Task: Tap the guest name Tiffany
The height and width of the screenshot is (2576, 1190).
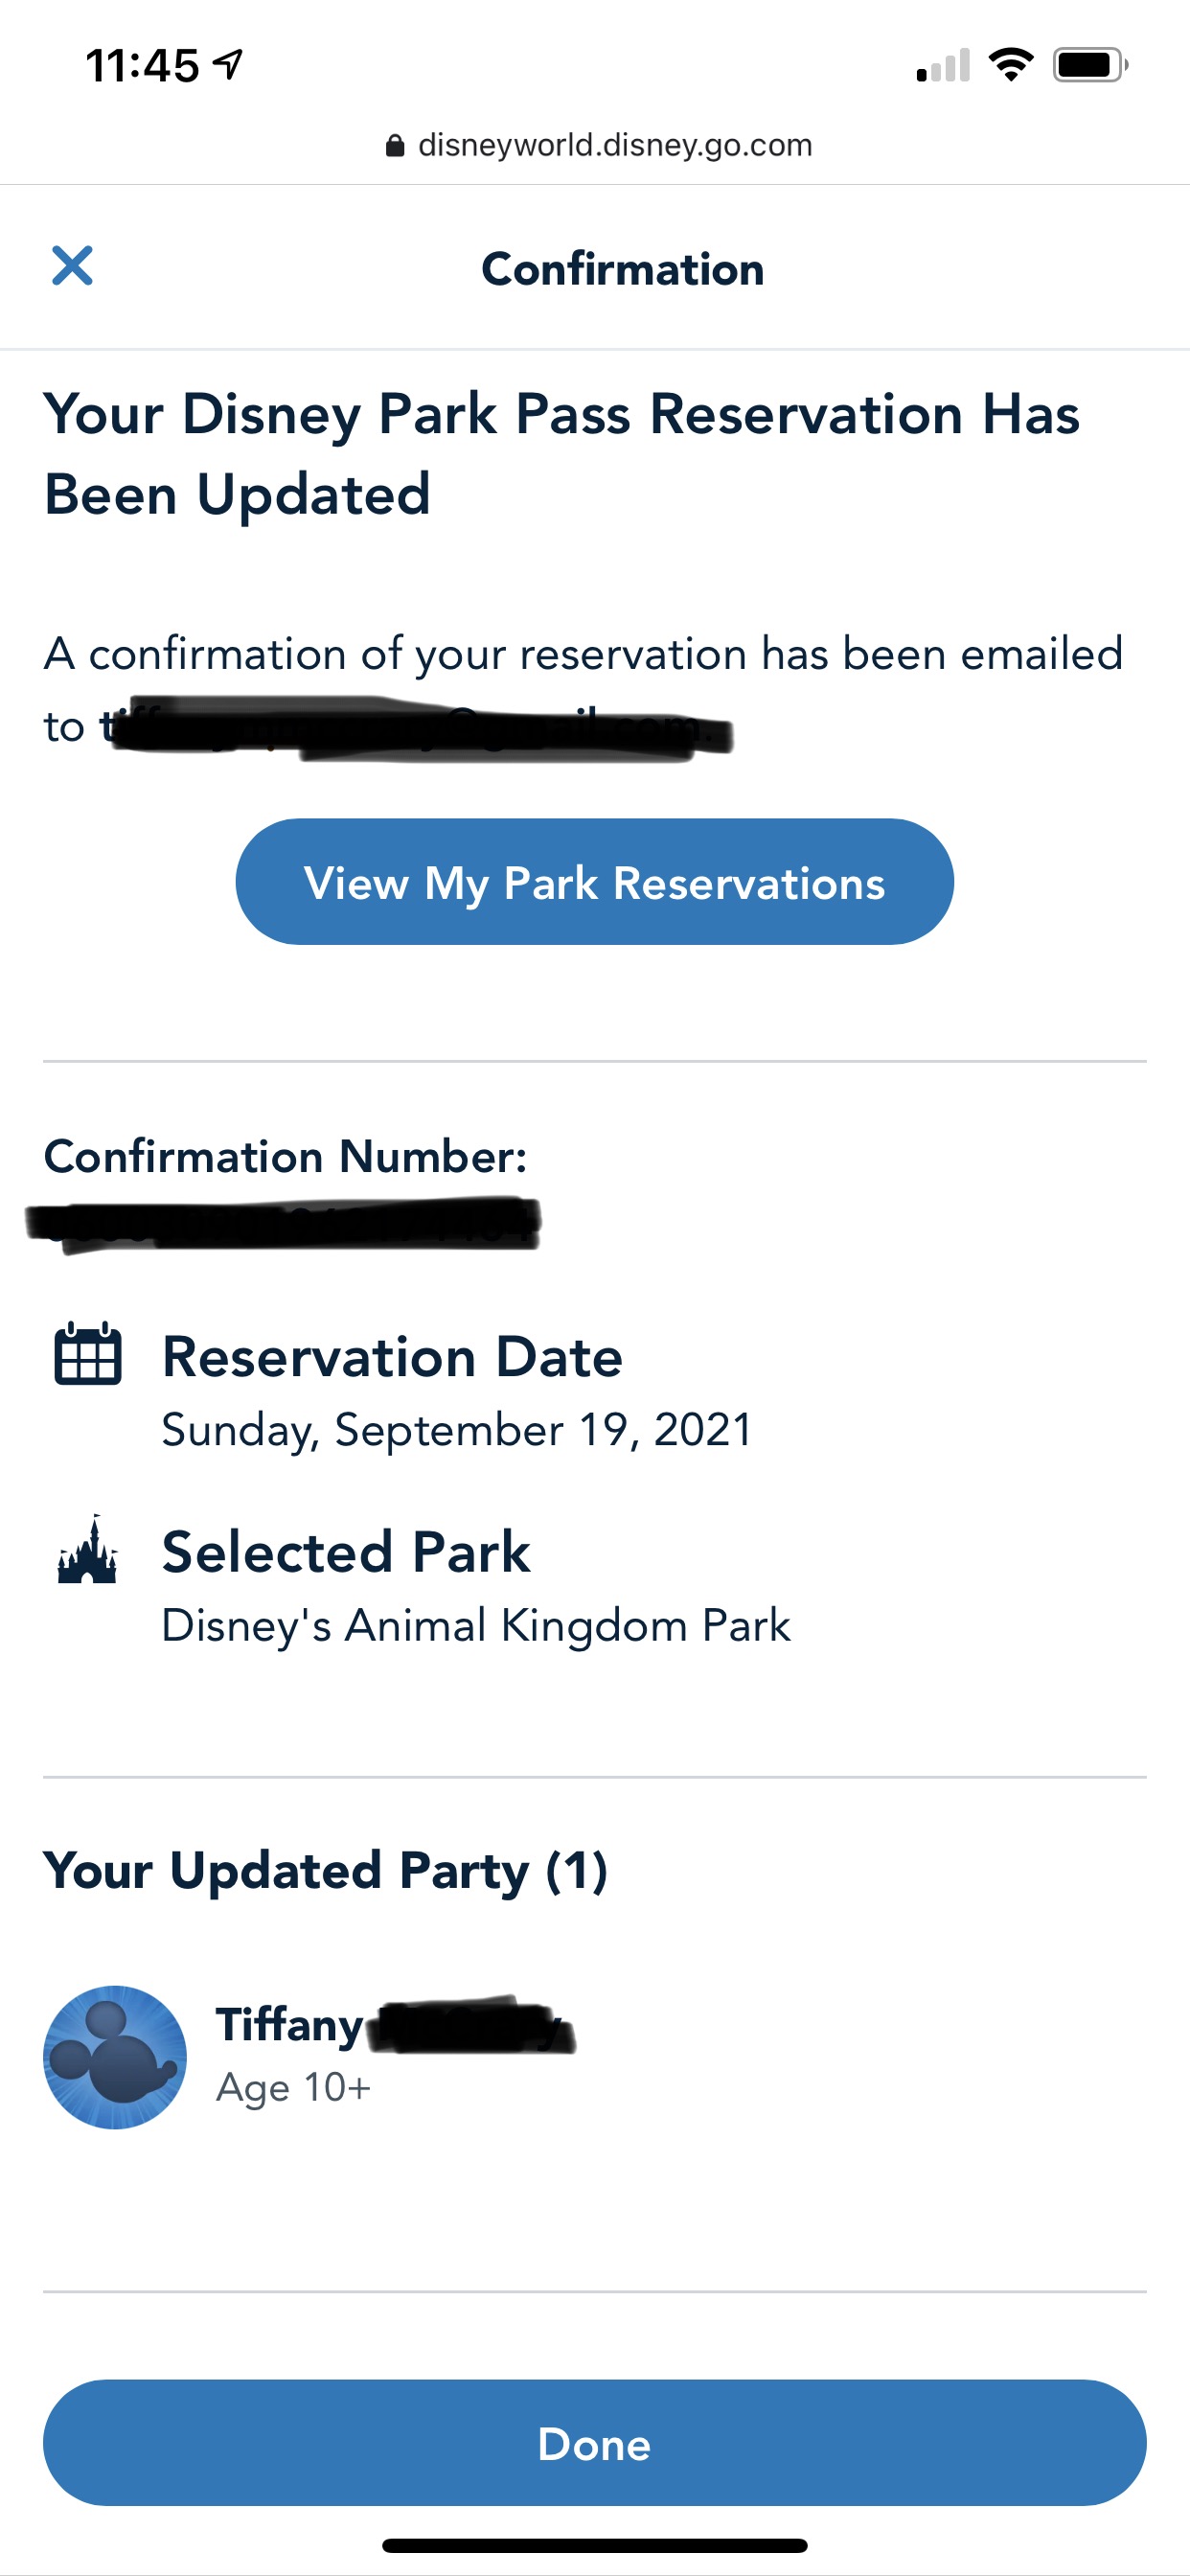Action: click(x=290, y=2024)
